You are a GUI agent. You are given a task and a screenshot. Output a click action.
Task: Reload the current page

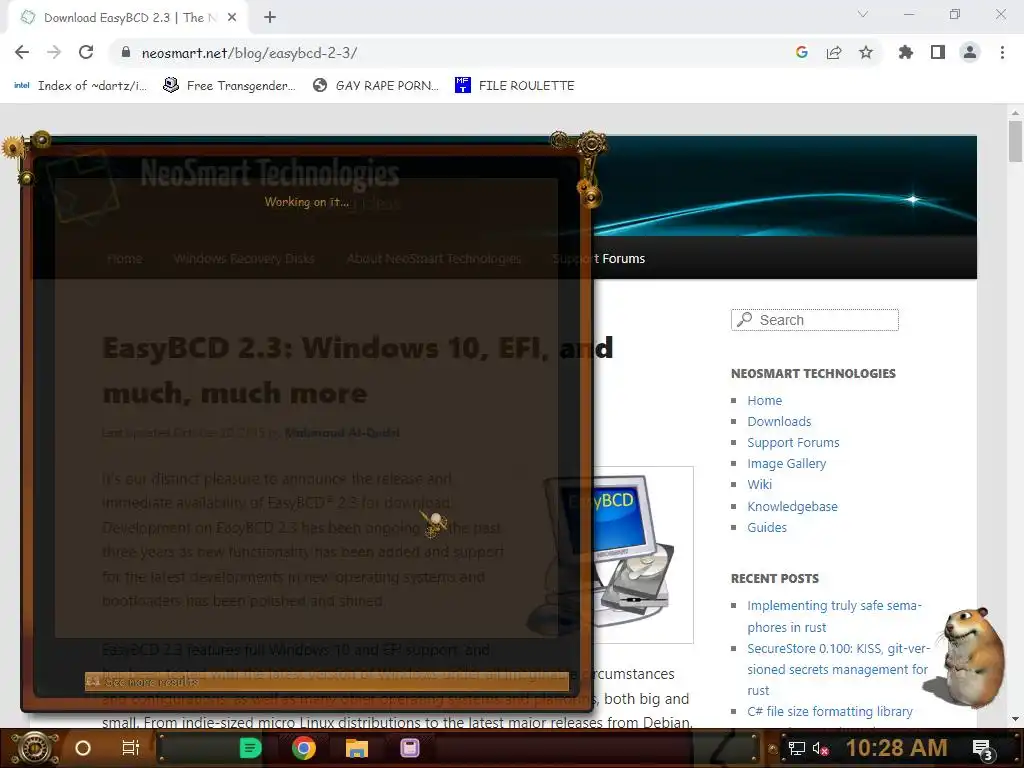click(86, 52)
